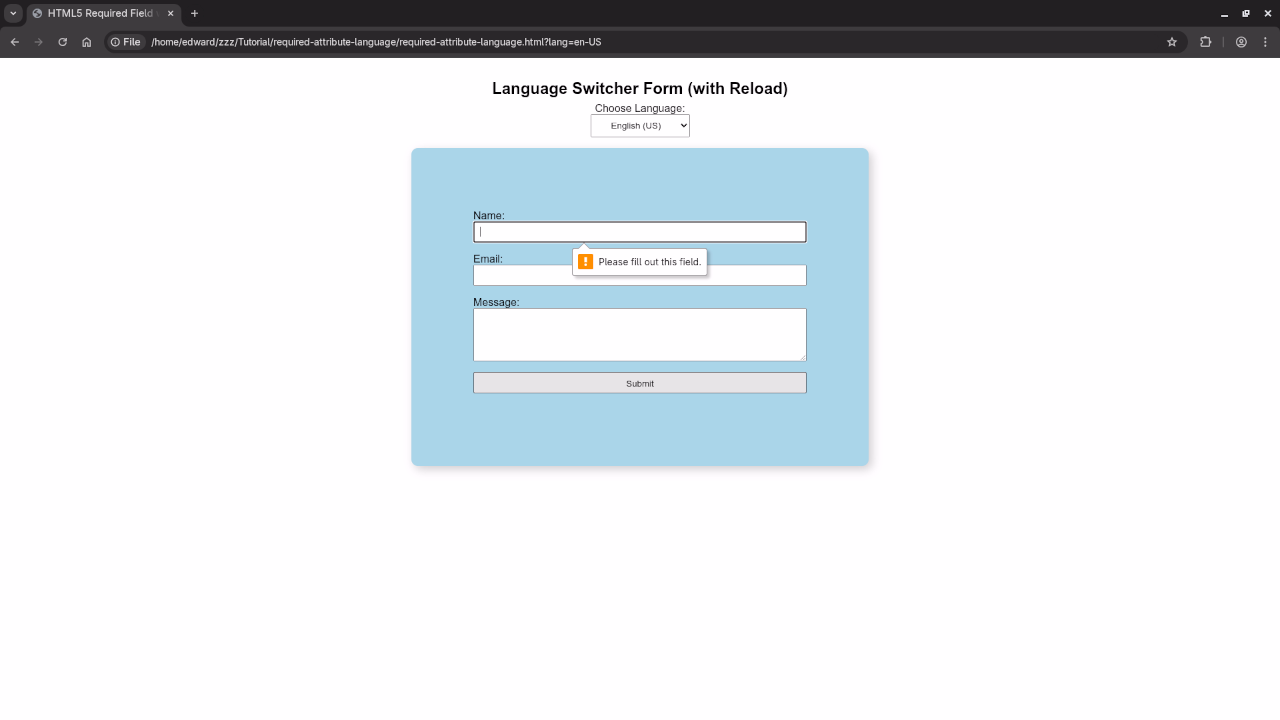This screenshot has width=1280, height=720.
Task: Click the address bar URL
Action: pos(376,42)
